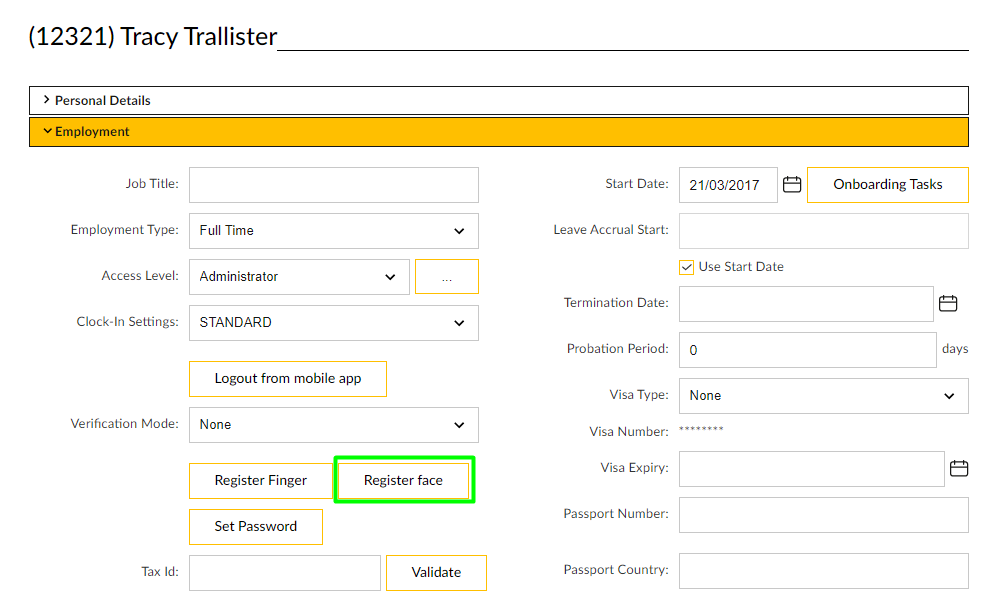
Task: Click the Start Date input field
Action: (728, 185)
